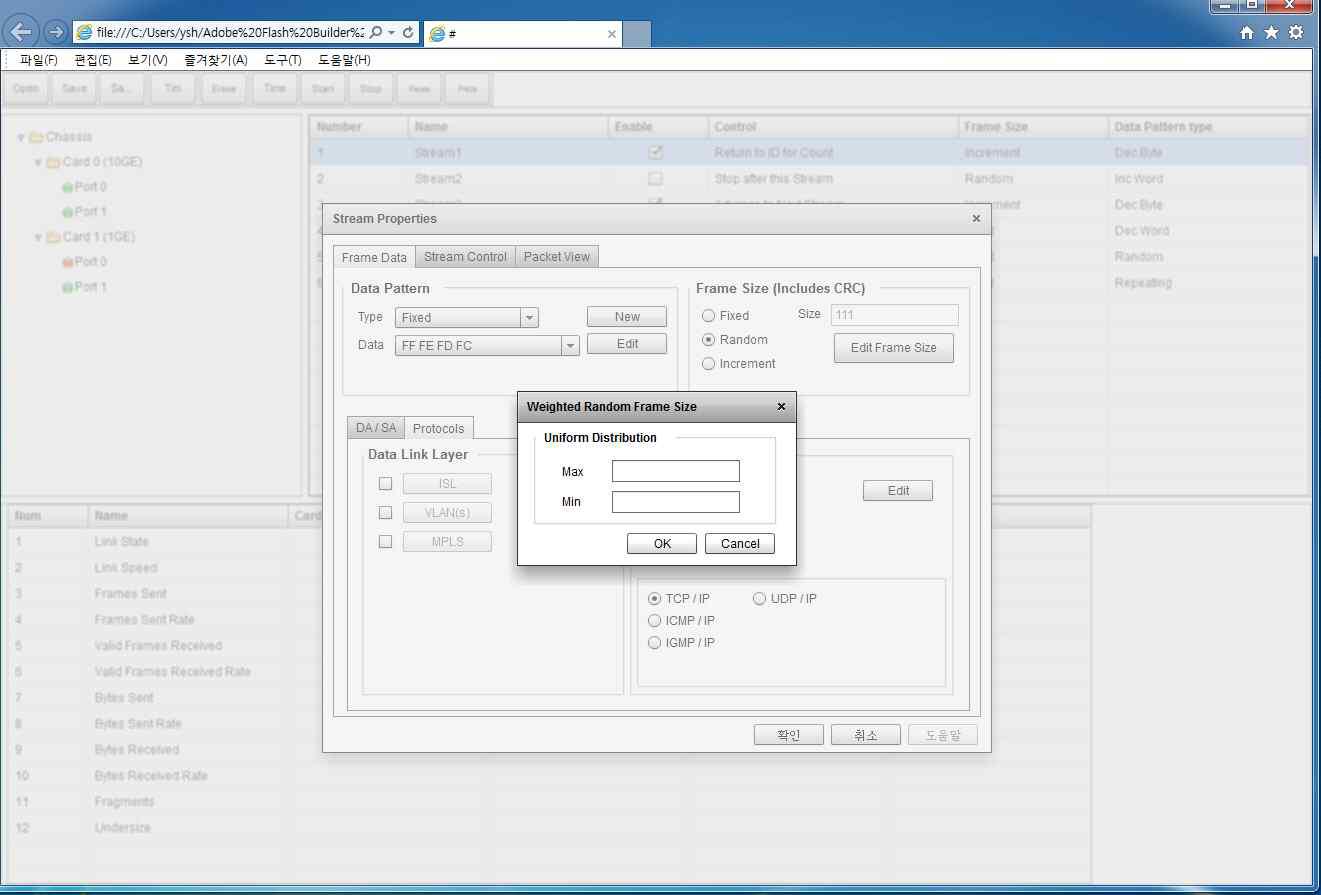Click the Save toolbar button
The image size is (1321, 895).
[x=74, y=89]
